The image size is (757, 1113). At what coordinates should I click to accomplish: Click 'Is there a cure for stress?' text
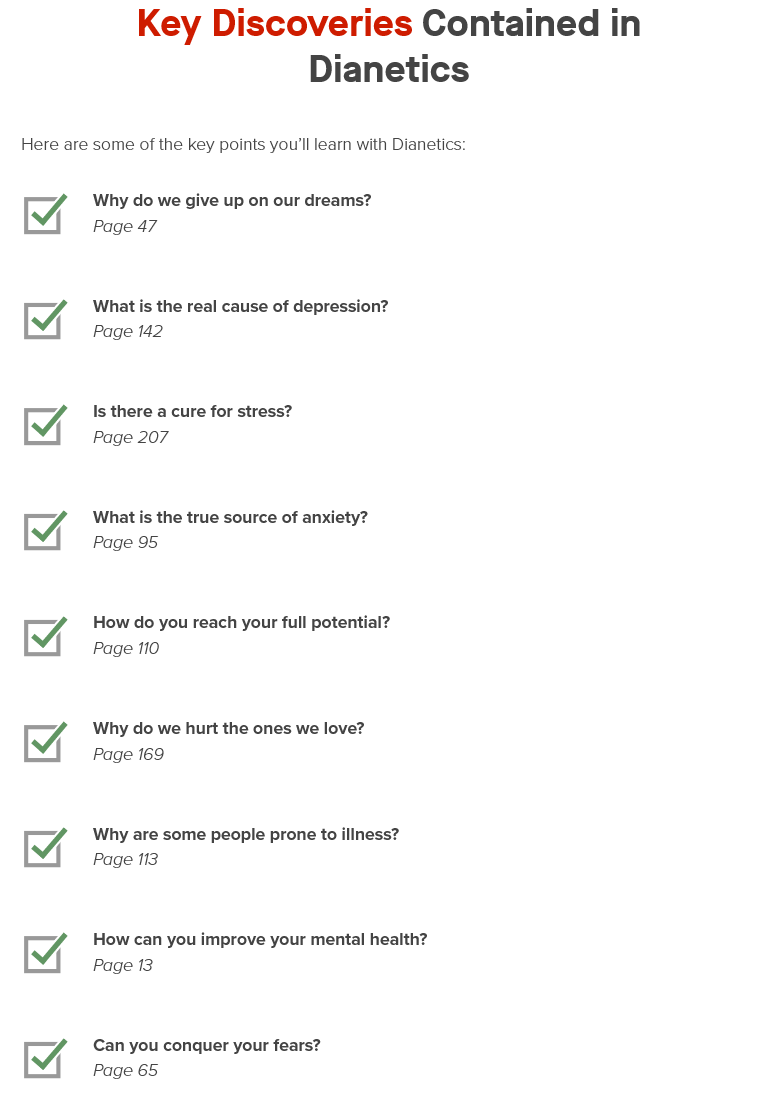click(192, 412)
